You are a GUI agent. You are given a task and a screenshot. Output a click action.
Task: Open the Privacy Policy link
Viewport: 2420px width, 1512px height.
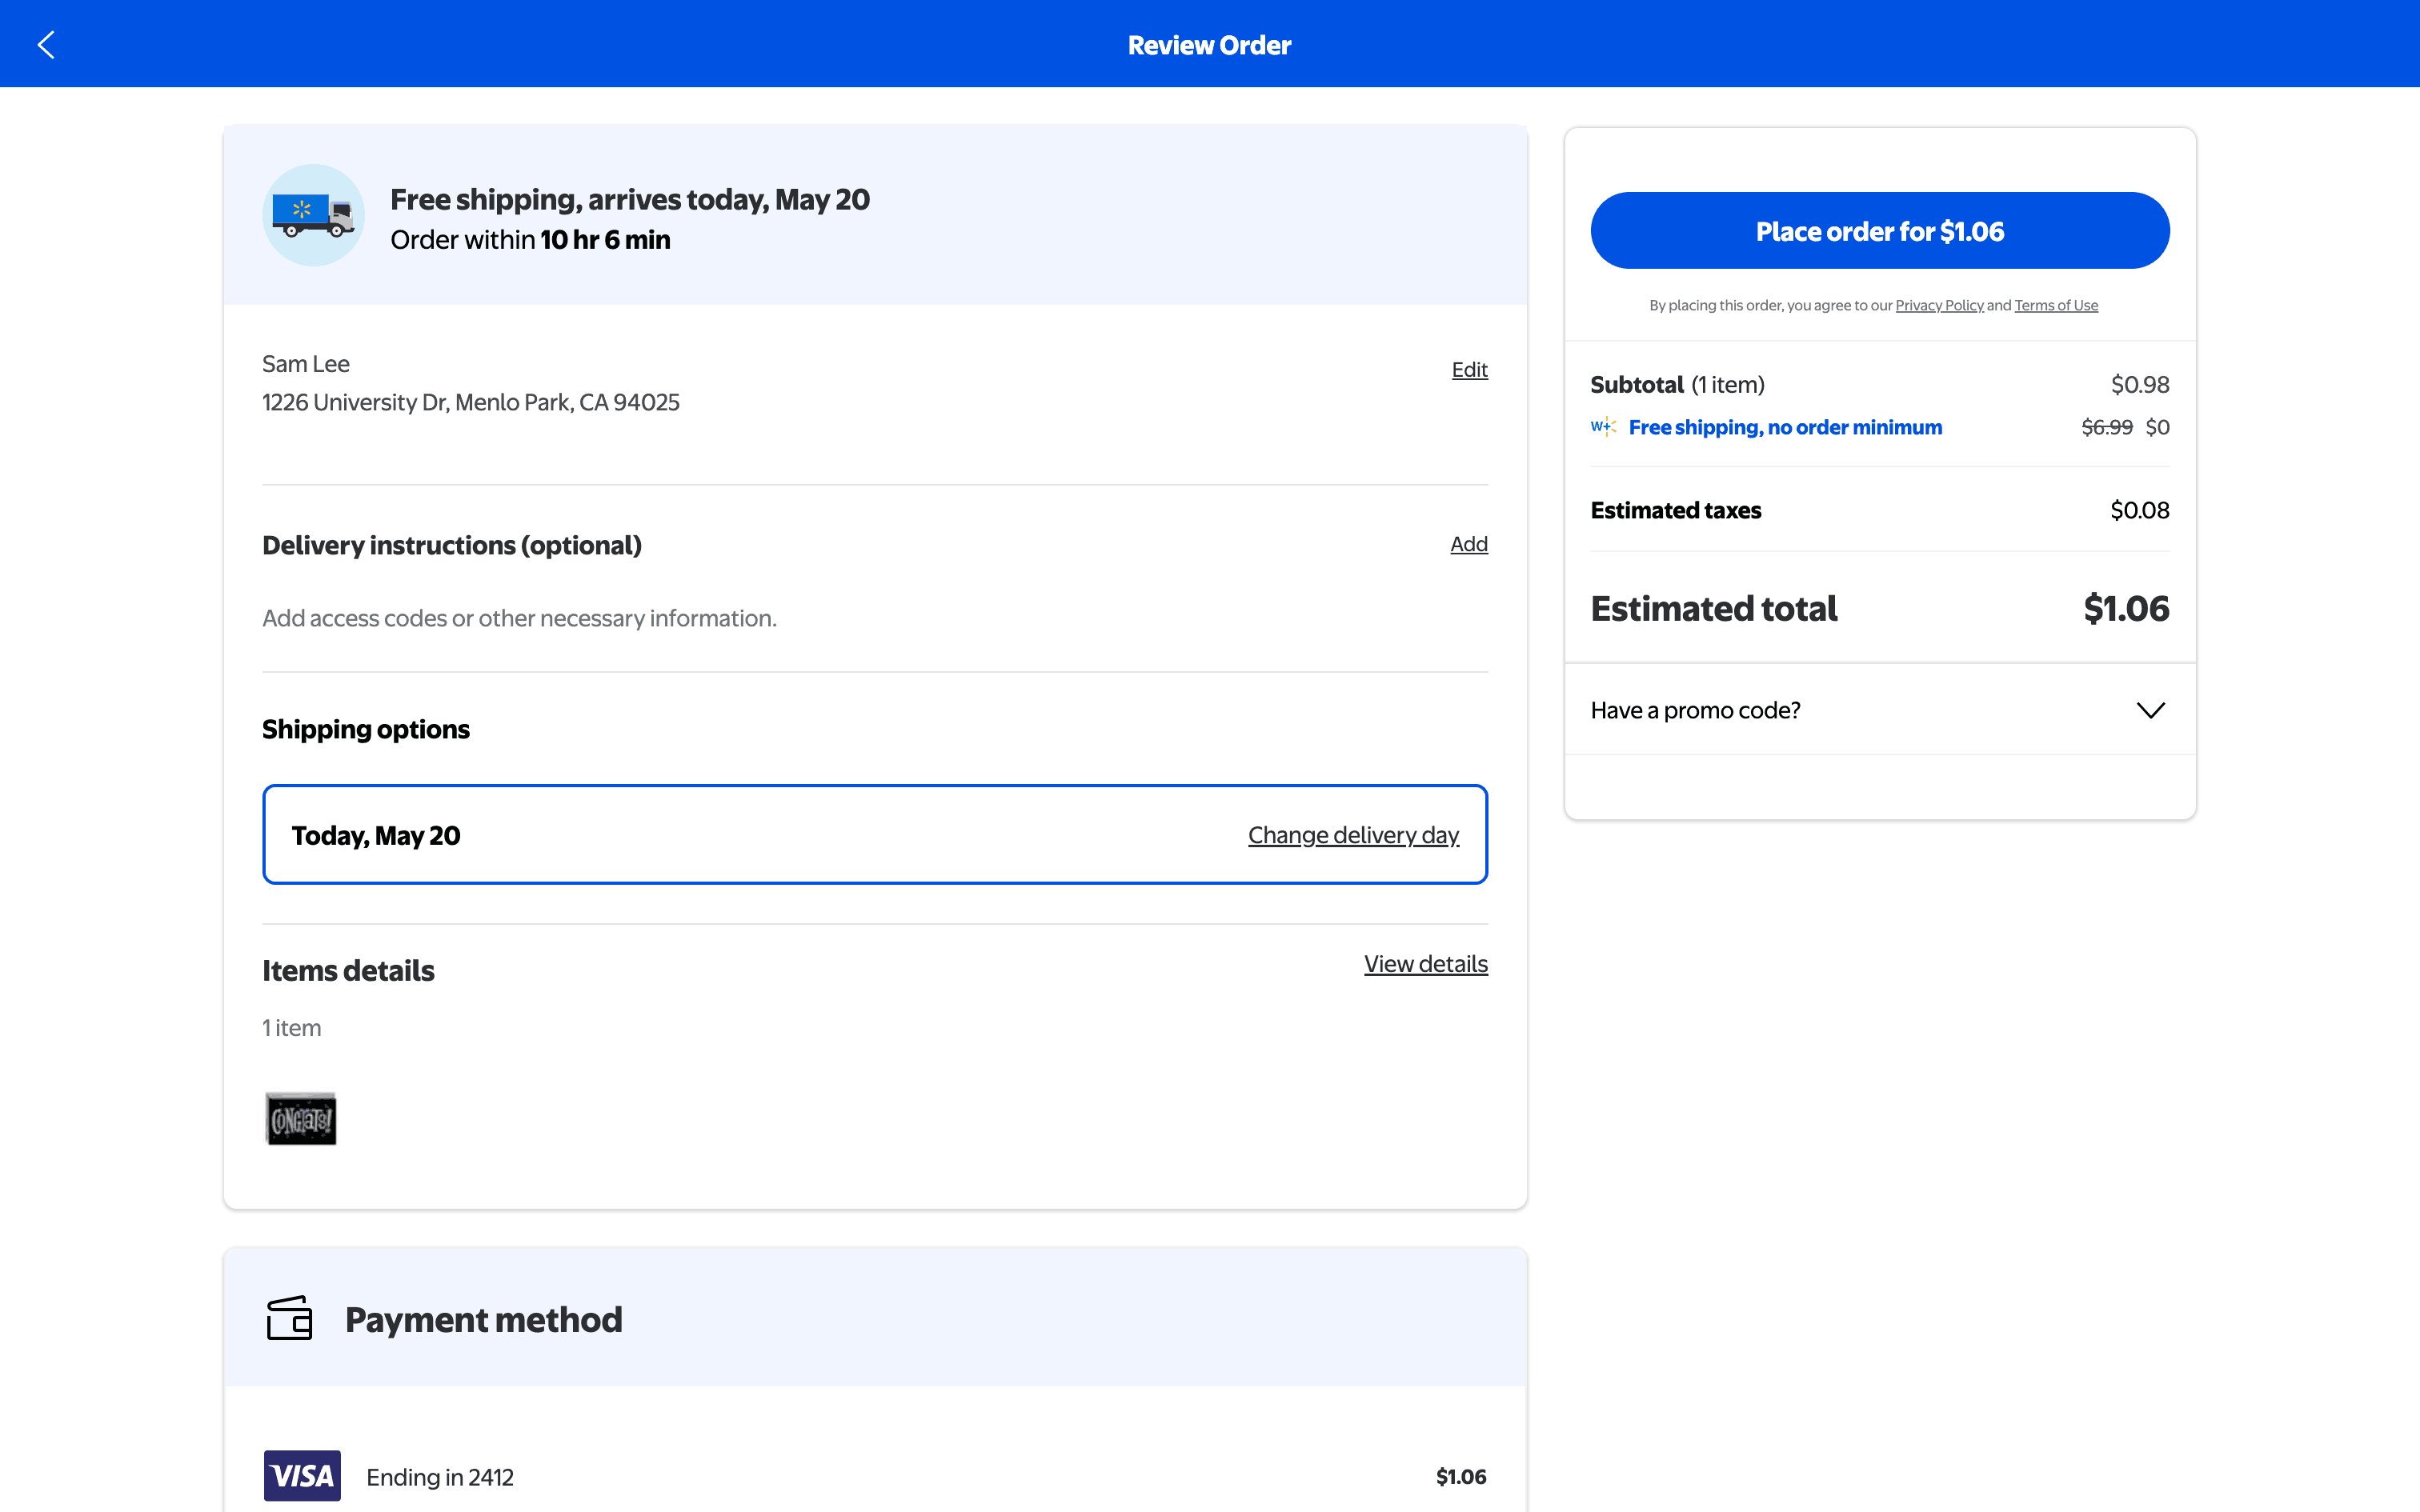[x=1938, y=306]
